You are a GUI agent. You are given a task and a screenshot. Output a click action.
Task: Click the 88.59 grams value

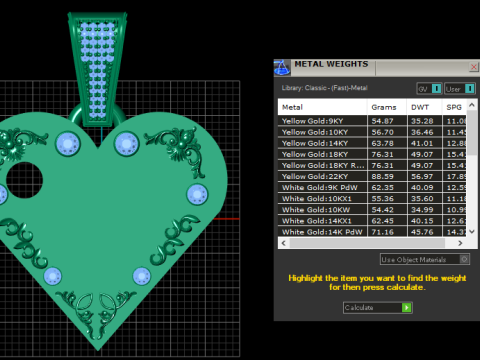click(382, 176)
